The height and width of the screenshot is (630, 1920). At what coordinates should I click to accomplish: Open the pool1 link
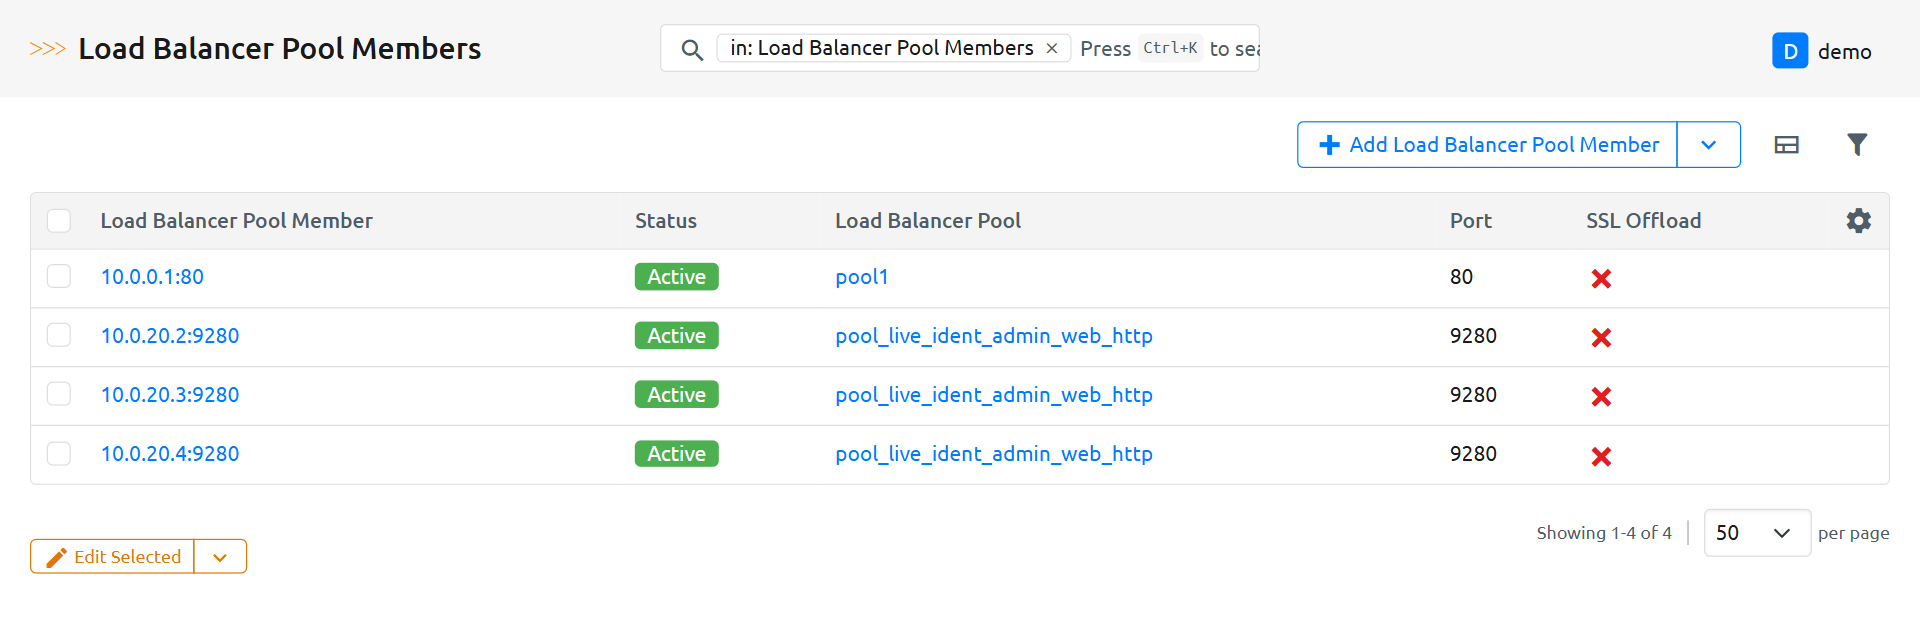(861, 277)
